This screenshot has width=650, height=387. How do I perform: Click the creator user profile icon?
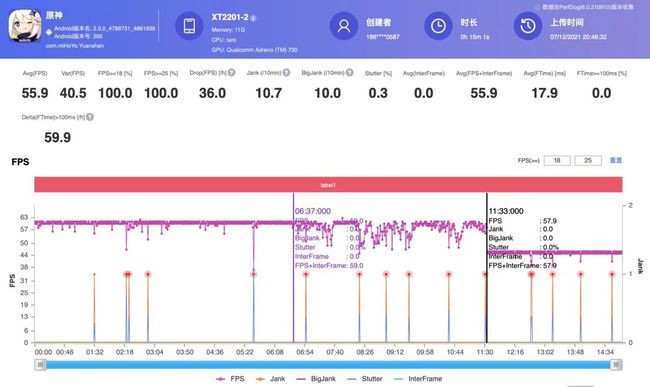344,26
